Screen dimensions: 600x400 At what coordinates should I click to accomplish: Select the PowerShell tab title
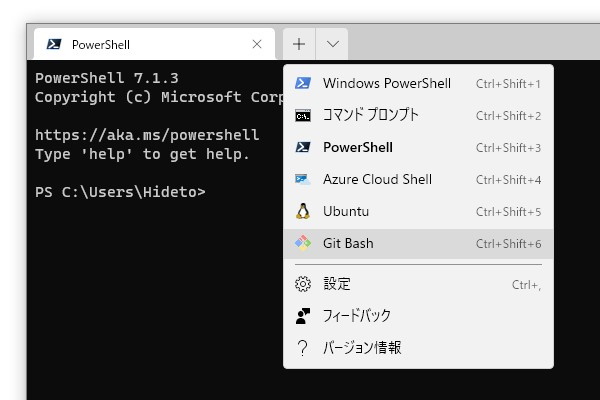point(101,45)
